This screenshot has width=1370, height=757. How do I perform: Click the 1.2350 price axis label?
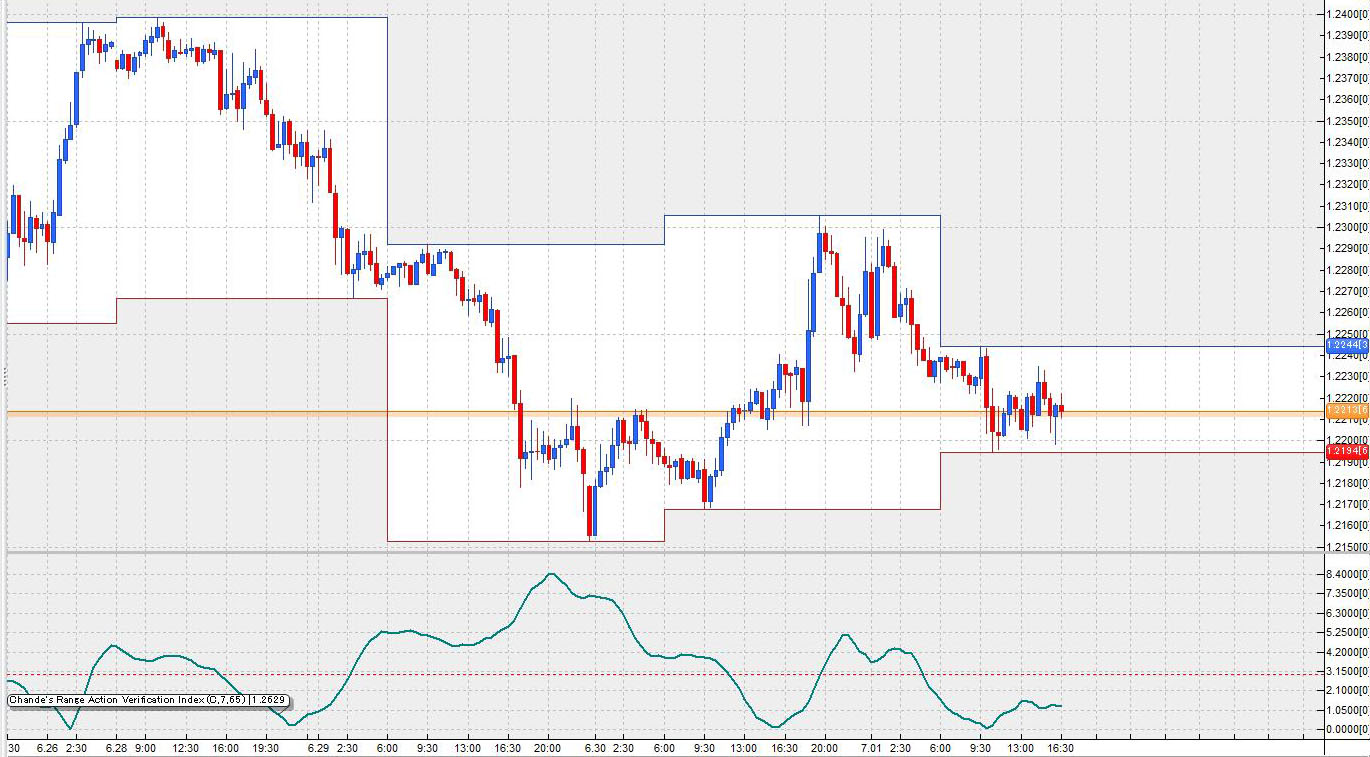coord(1348,121)
